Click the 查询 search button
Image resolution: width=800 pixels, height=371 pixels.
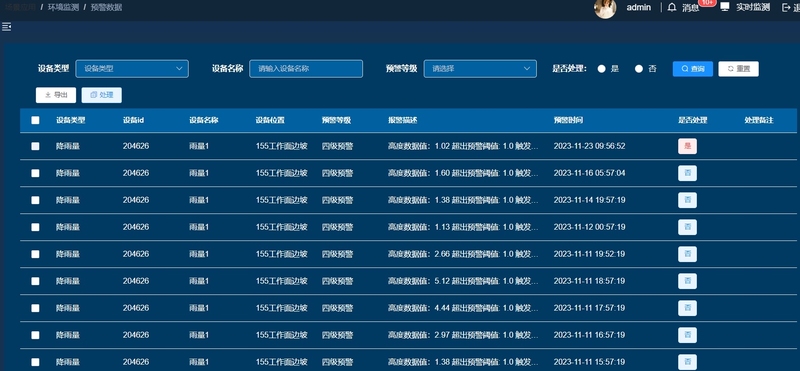click(x=693, y=69)
